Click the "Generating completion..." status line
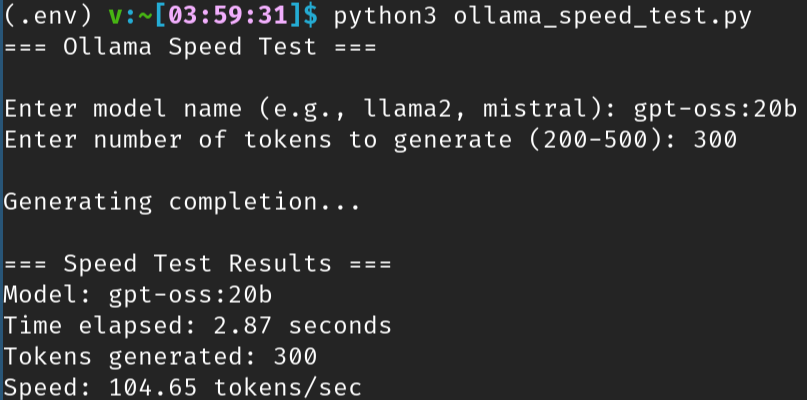Screen dimensions: 807x400 tap(183, 202)
